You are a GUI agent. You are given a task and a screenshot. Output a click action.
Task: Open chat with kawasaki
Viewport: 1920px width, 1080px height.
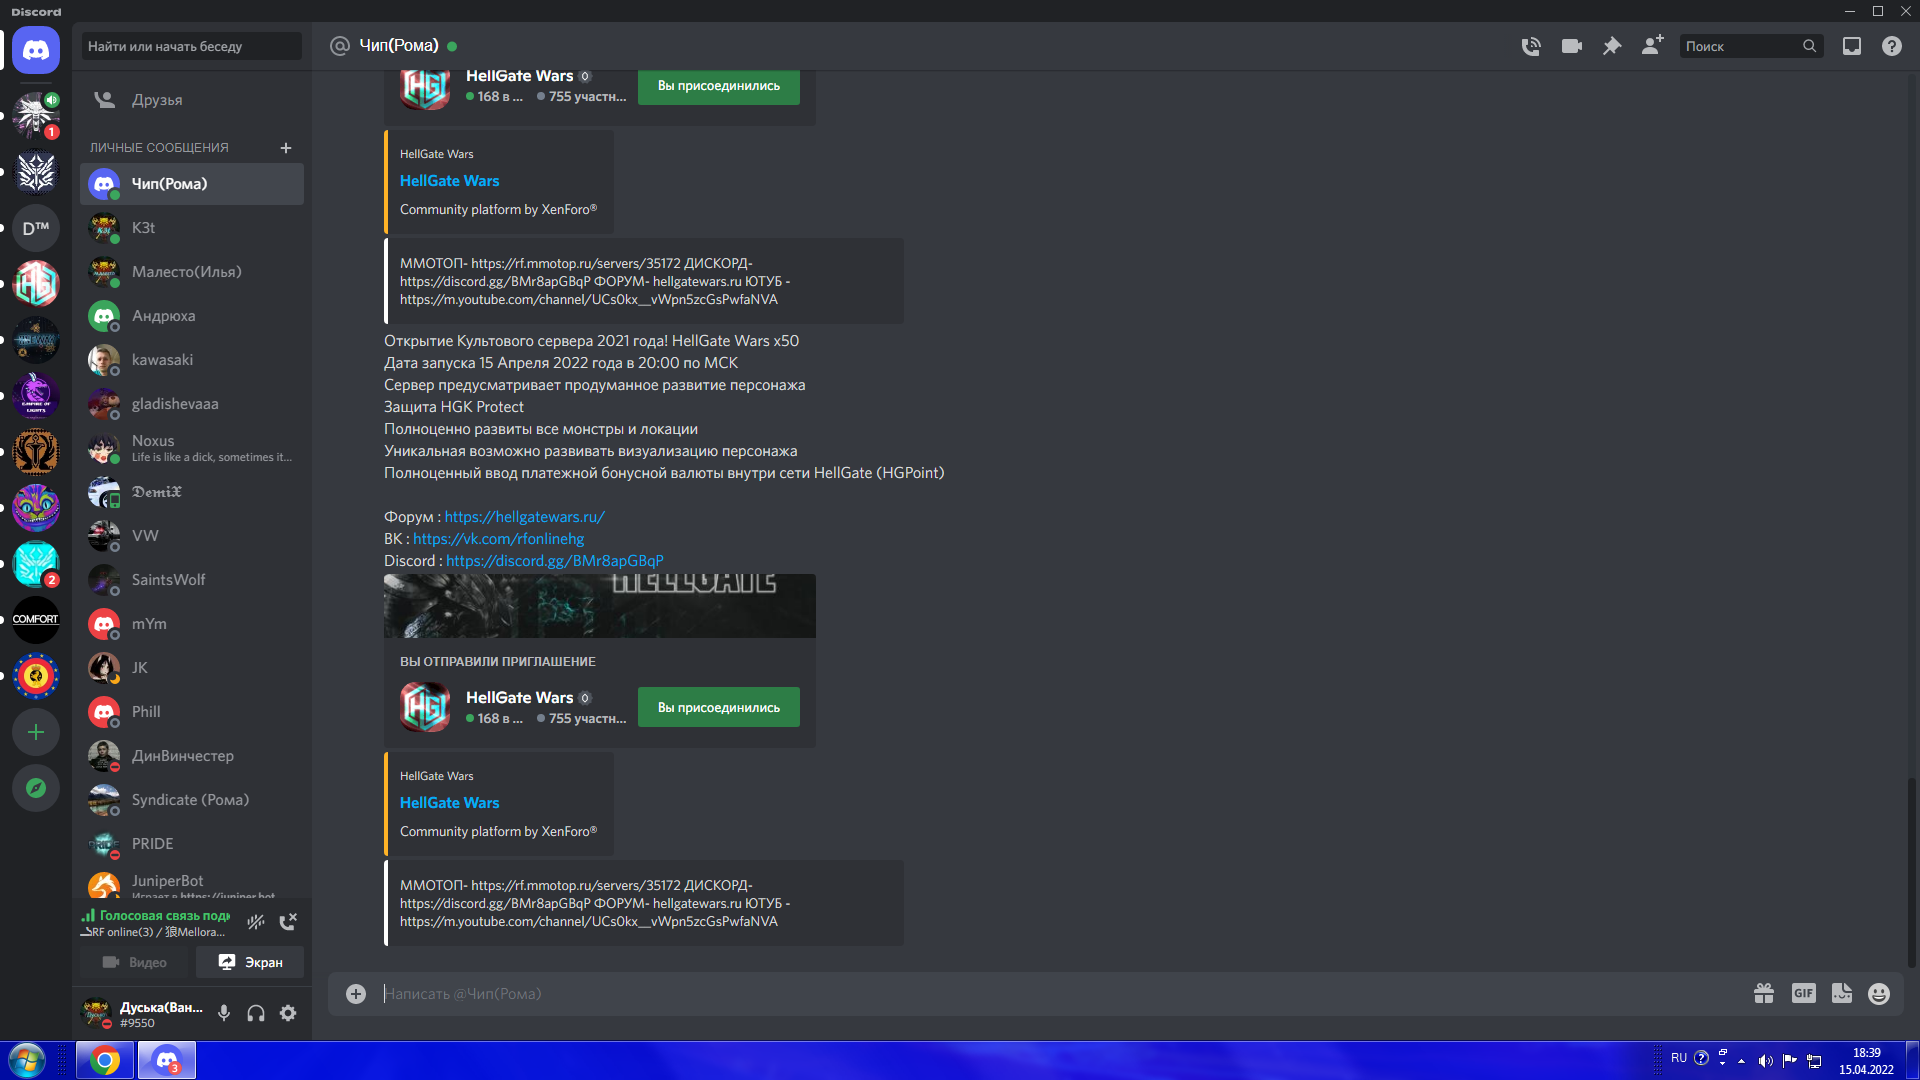(192, 360)
